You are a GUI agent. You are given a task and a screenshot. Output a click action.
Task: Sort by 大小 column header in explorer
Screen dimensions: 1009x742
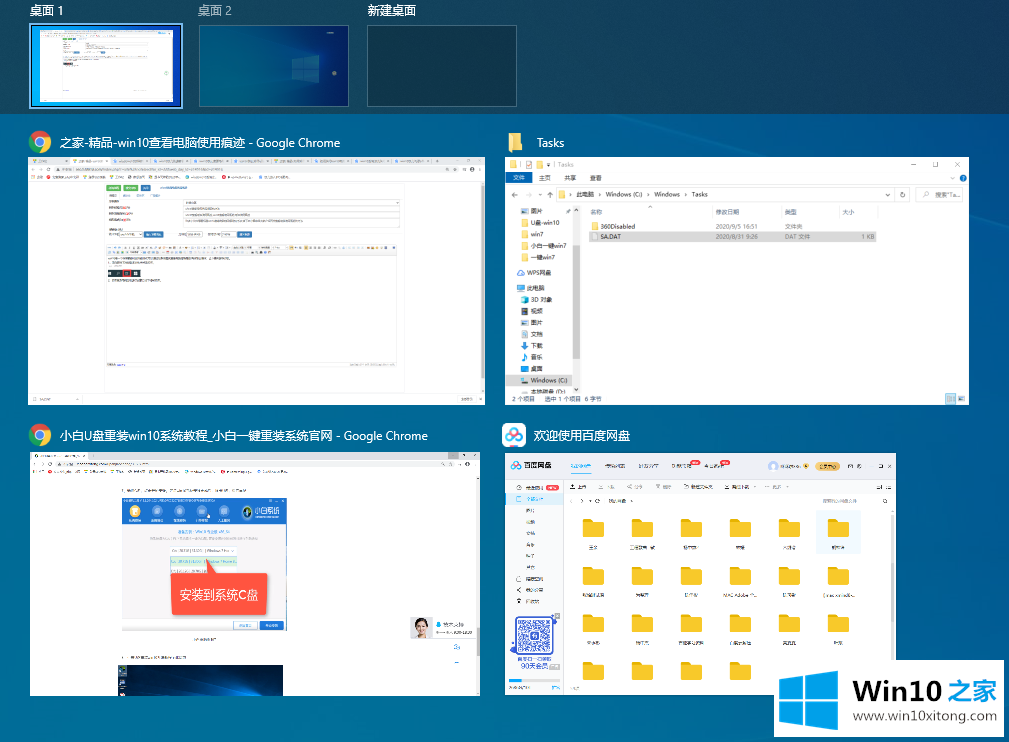pos(848,212)
